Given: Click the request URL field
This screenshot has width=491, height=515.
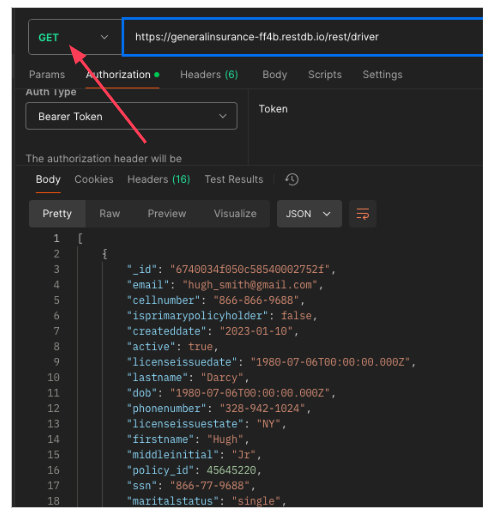Looking at the screenshot, I should (303, 37).
